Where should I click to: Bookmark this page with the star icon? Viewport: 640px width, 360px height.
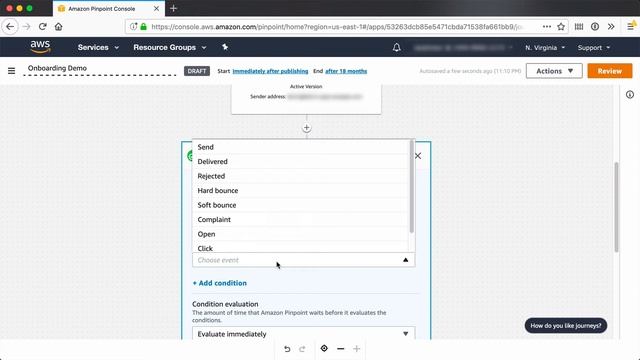[x=561, y=27]
